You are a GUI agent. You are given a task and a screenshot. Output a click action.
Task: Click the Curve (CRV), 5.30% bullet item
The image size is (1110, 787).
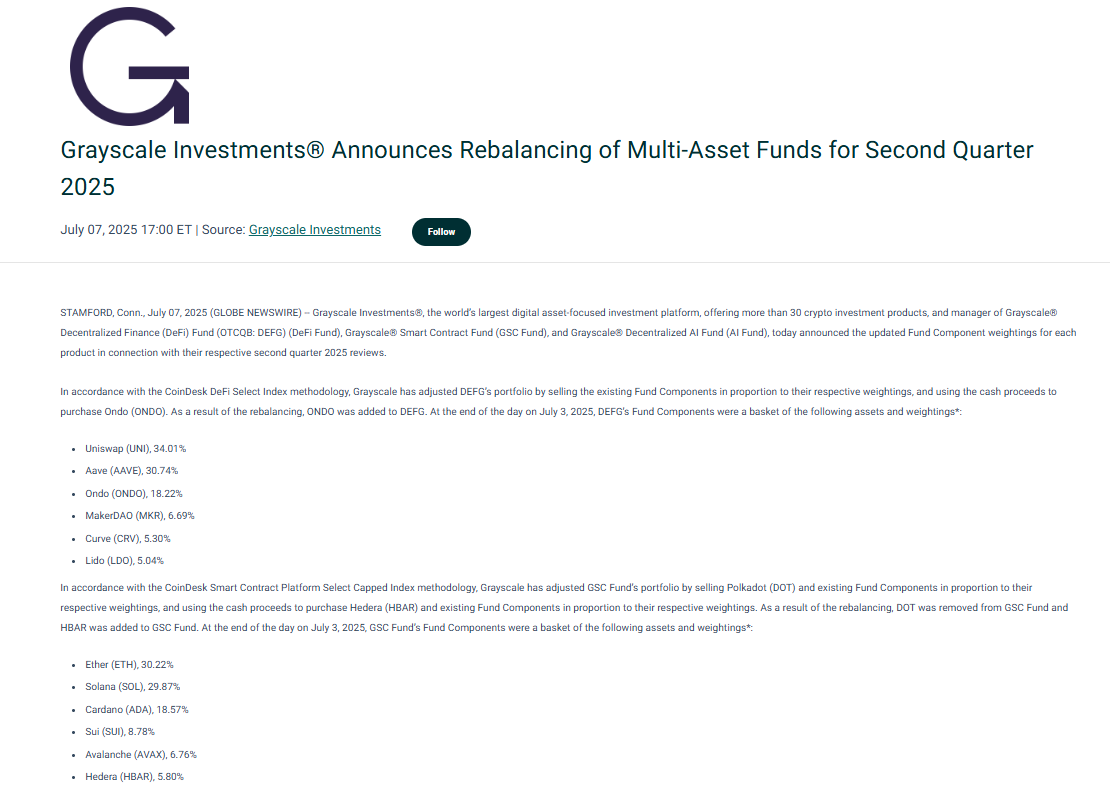click(x=128, y=538)
